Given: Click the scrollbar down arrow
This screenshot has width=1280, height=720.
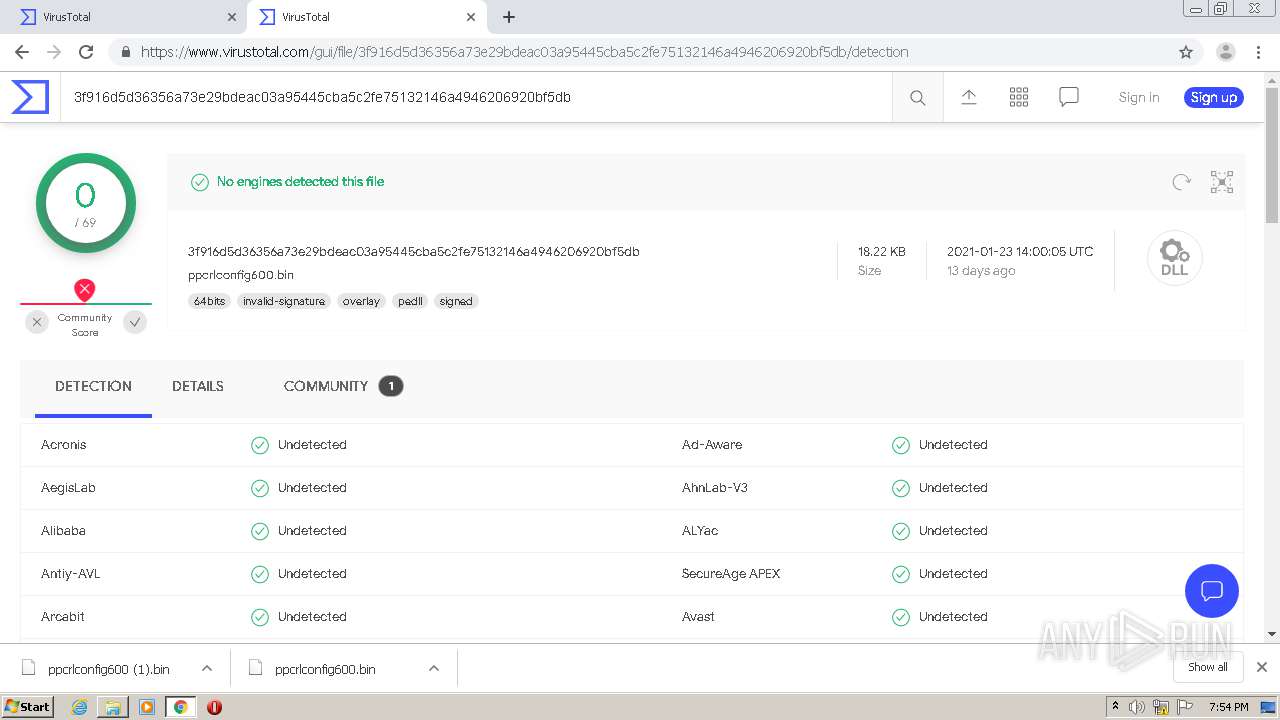Looking at the screenshot, I should [x=1272, y=634].
